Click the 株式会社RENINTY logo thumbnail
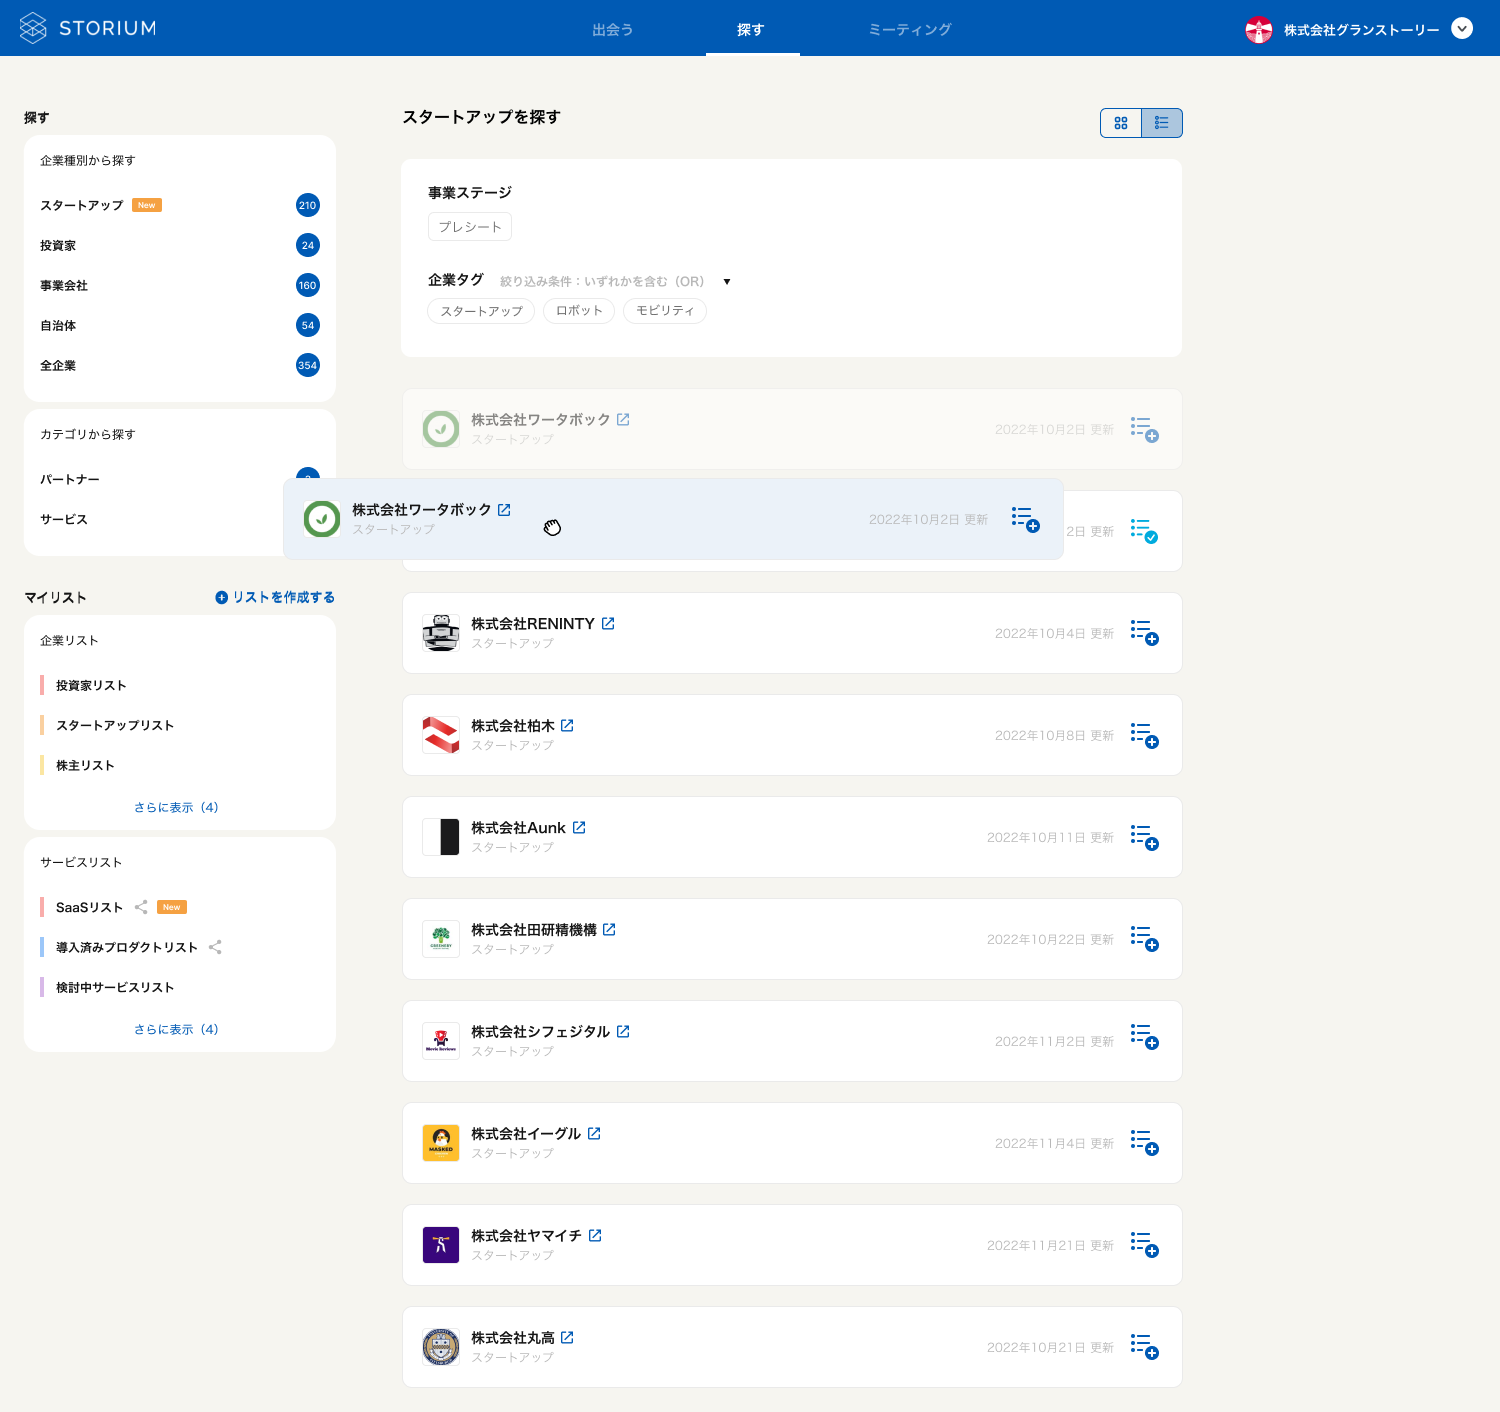1500x1412 pixels. point(441,633)
